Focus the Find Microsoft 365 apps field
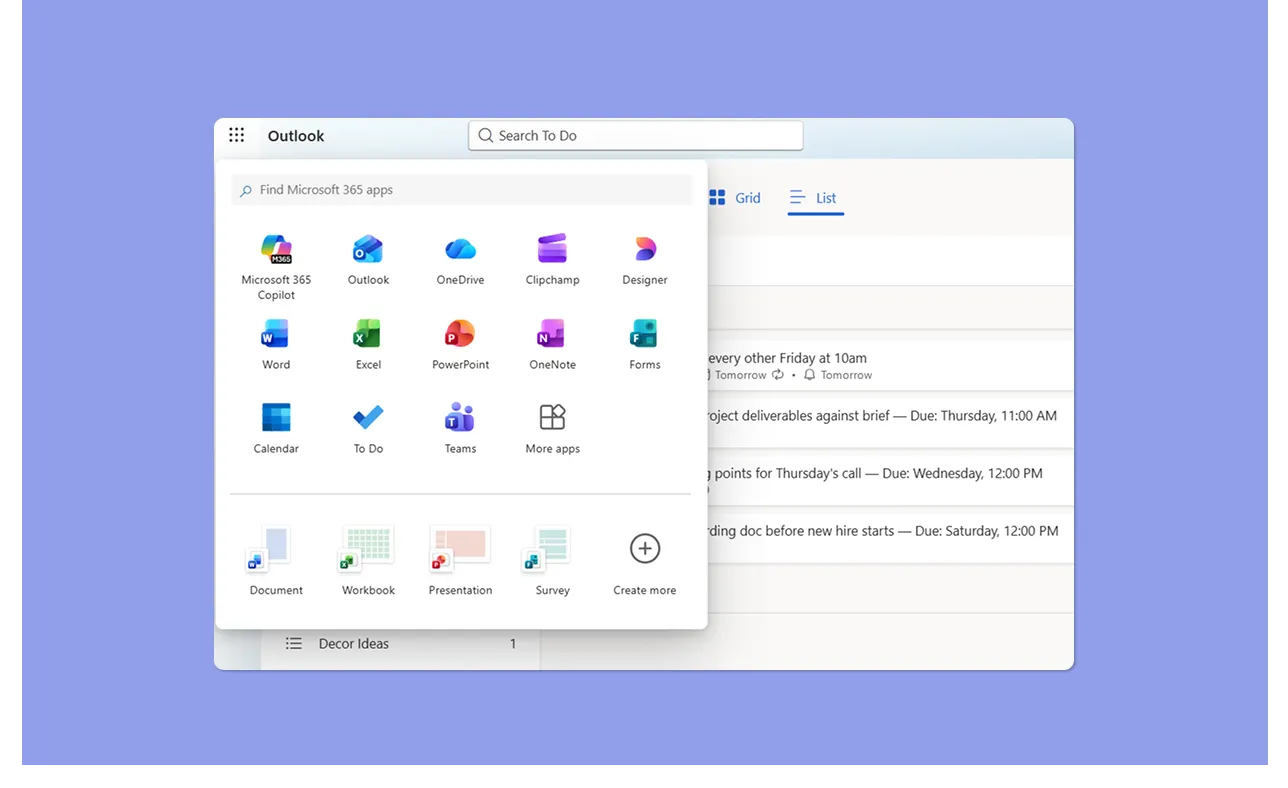1288x788 pixels. [x=461, y=190]
